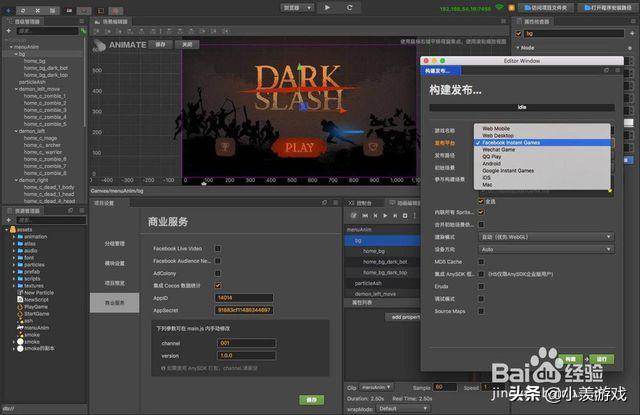Click the white color swatch in inspector
This screenshot has height=415, width=640.
629,122
